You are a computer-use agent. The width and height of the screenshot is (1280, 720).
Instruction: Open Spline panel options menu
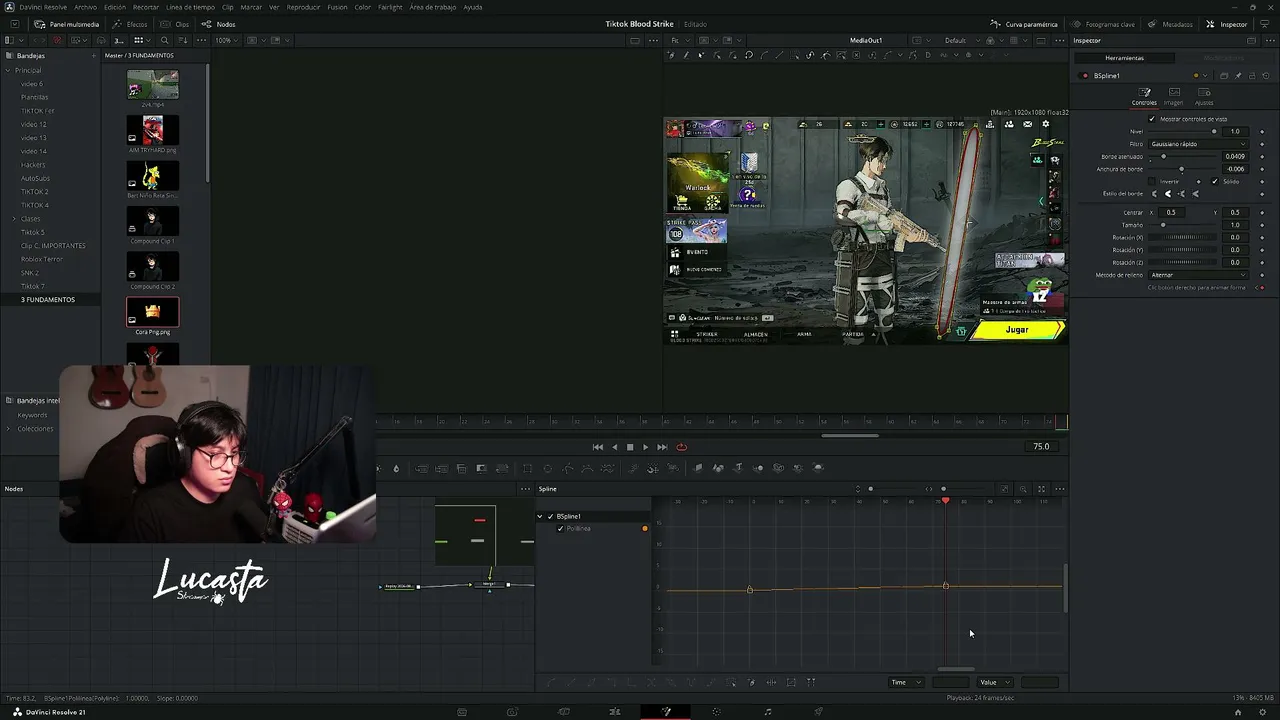[x=1059, y=489]
